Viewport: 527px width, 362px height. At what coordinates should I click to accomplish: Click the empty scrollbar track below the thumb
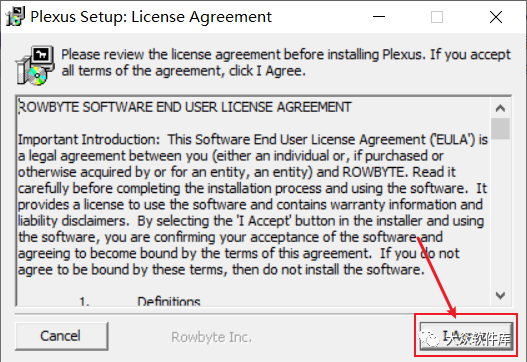click(500, 212)
